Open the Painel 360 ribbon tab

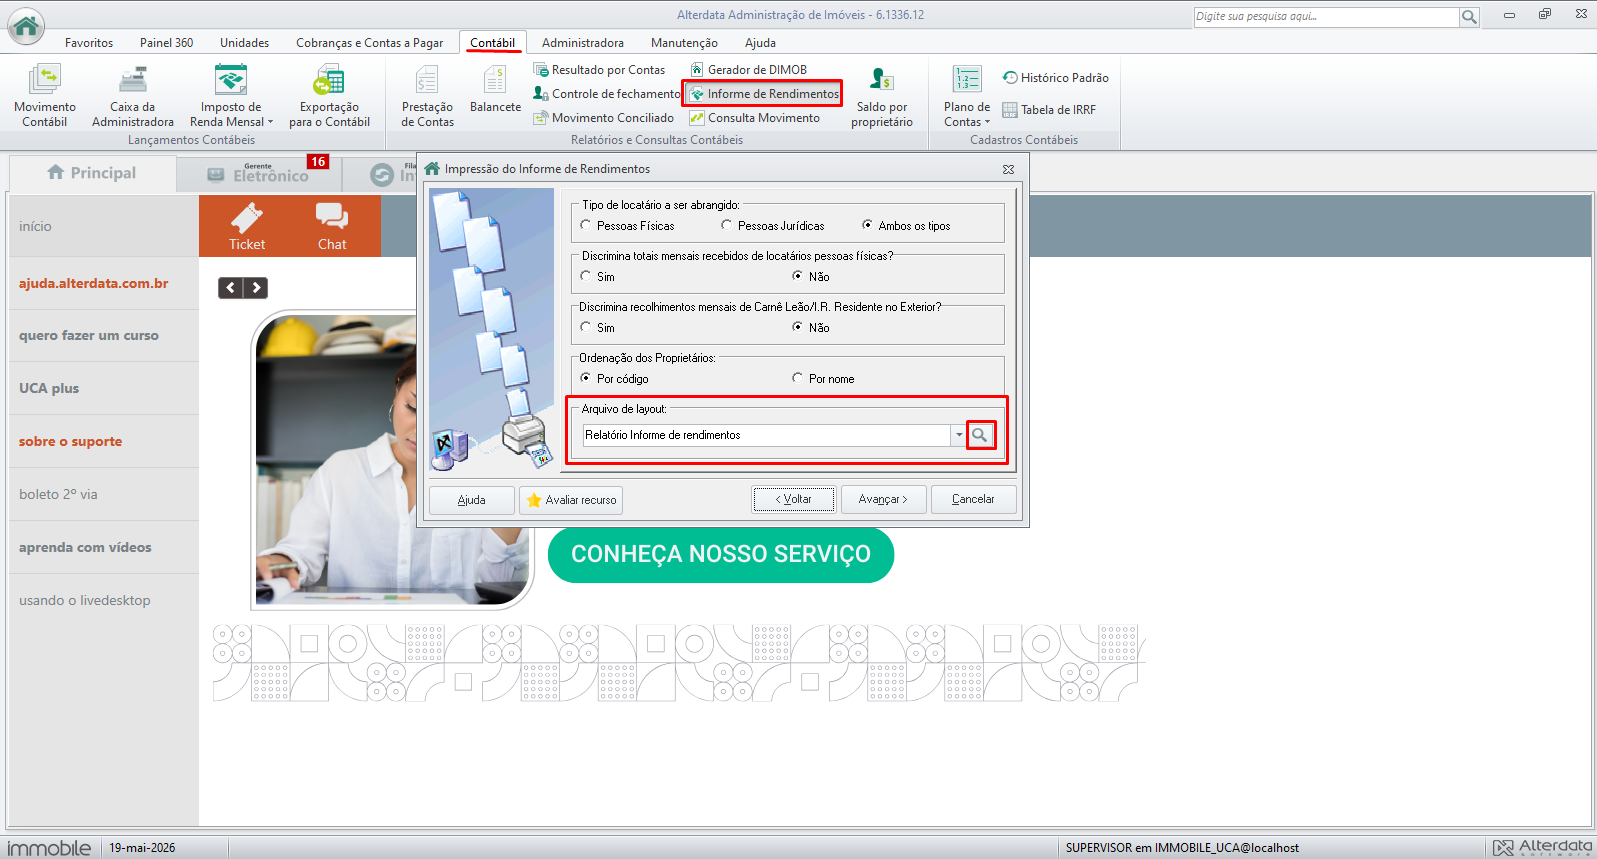(x=166, y=43)
